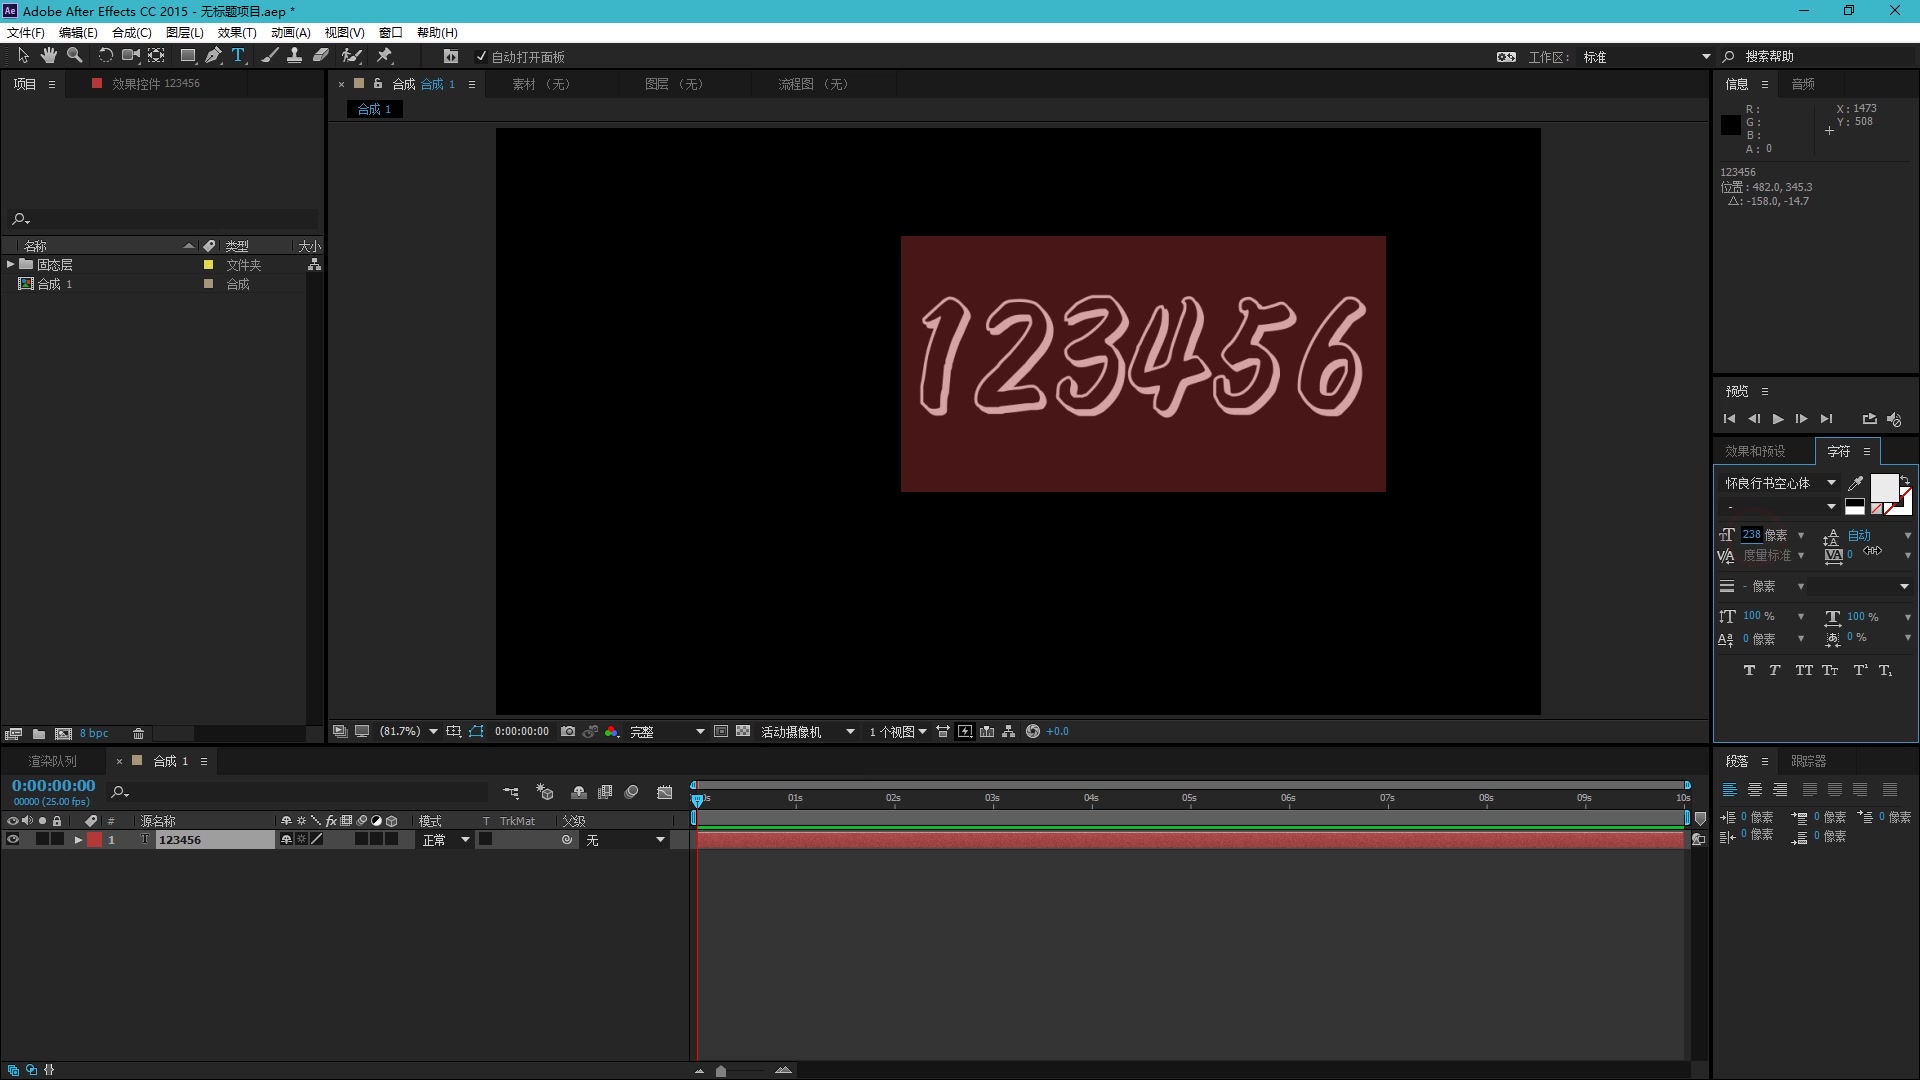Select the Hand tool
This screenshot has height=1080, width=1920.
(x=48, y=56)
